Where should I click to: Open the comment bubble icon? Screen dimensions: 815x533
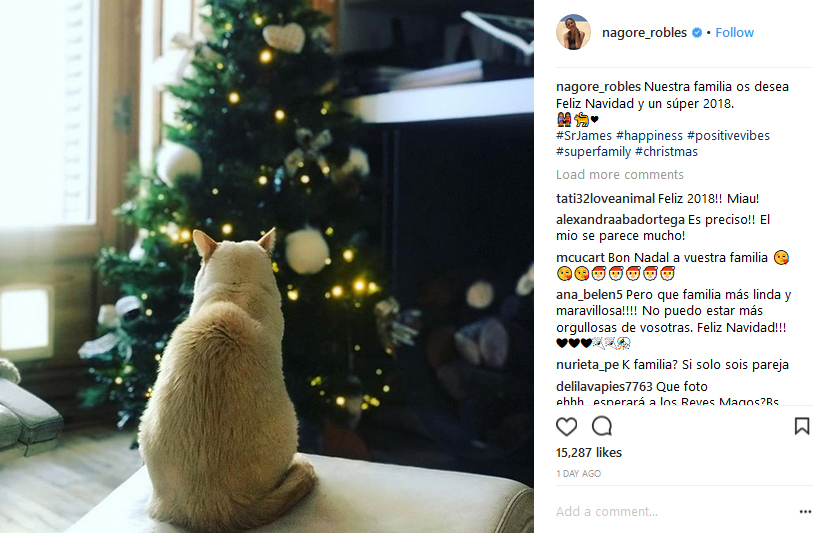tap(602, 426)
